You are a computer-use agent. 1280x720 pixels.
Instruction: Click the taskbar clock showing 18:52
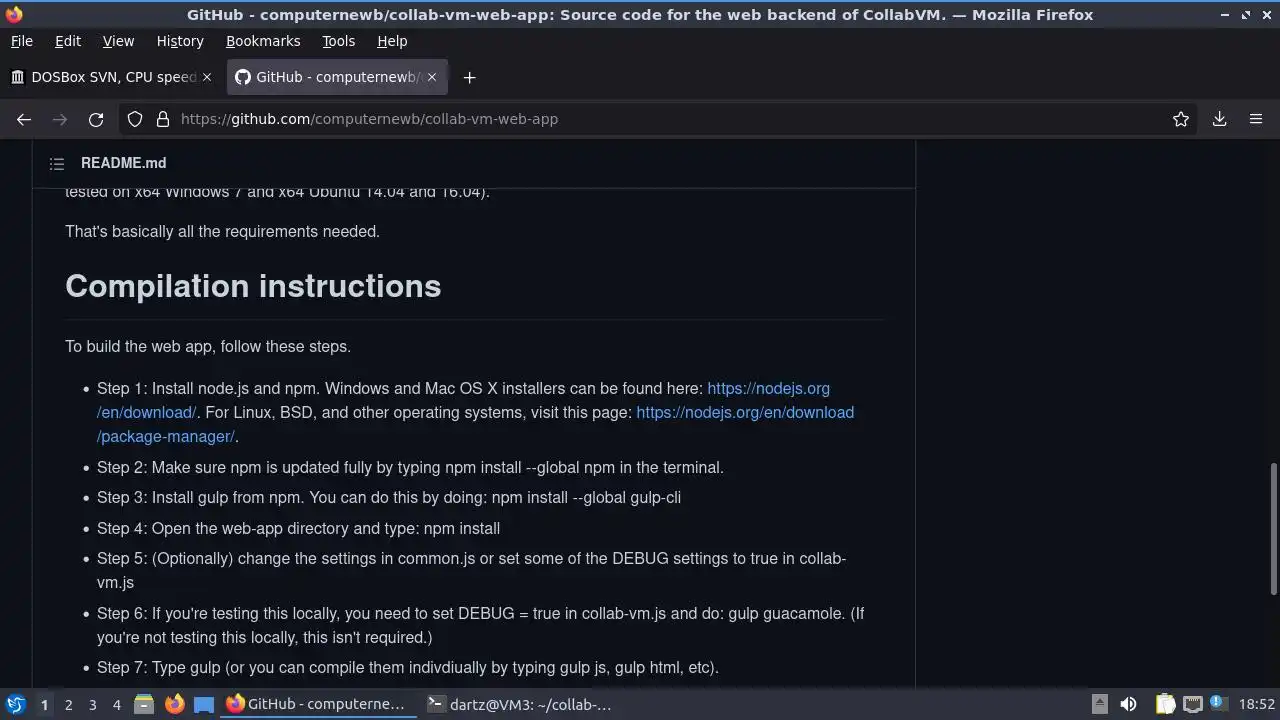point(1257,705)
